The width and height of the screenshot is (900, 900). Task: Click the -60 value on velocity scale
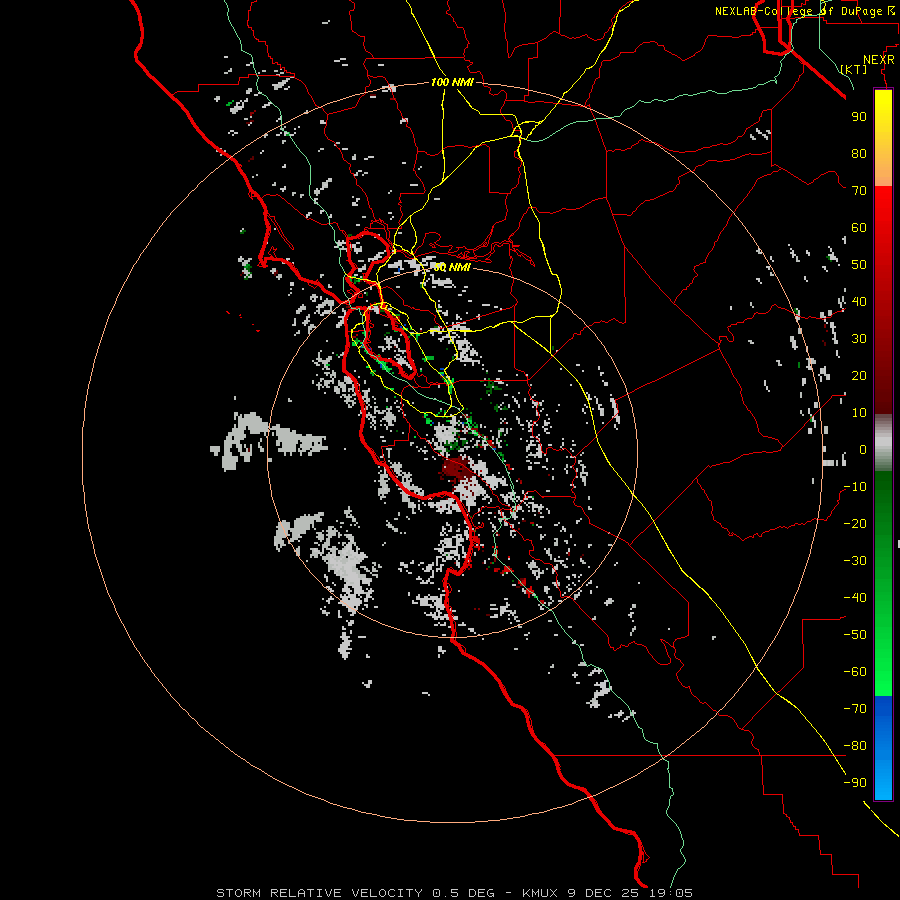(x=855, y=672)
